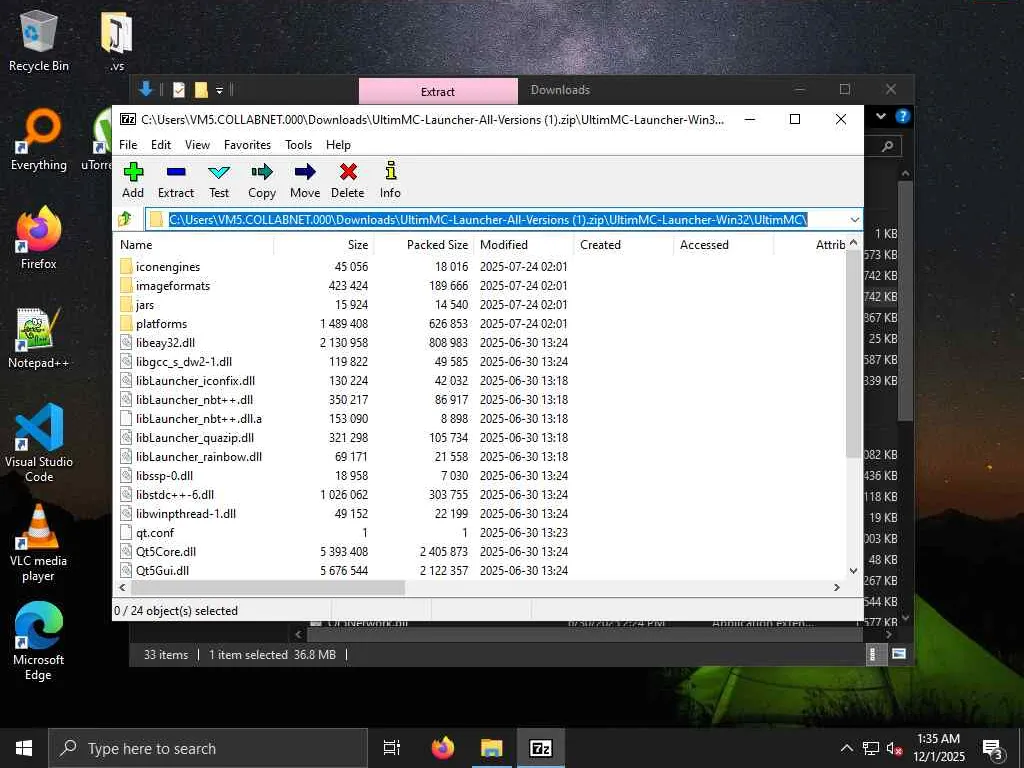Click the Explorer search magnifier icon

pyautogui.click(x=887, y=146)
